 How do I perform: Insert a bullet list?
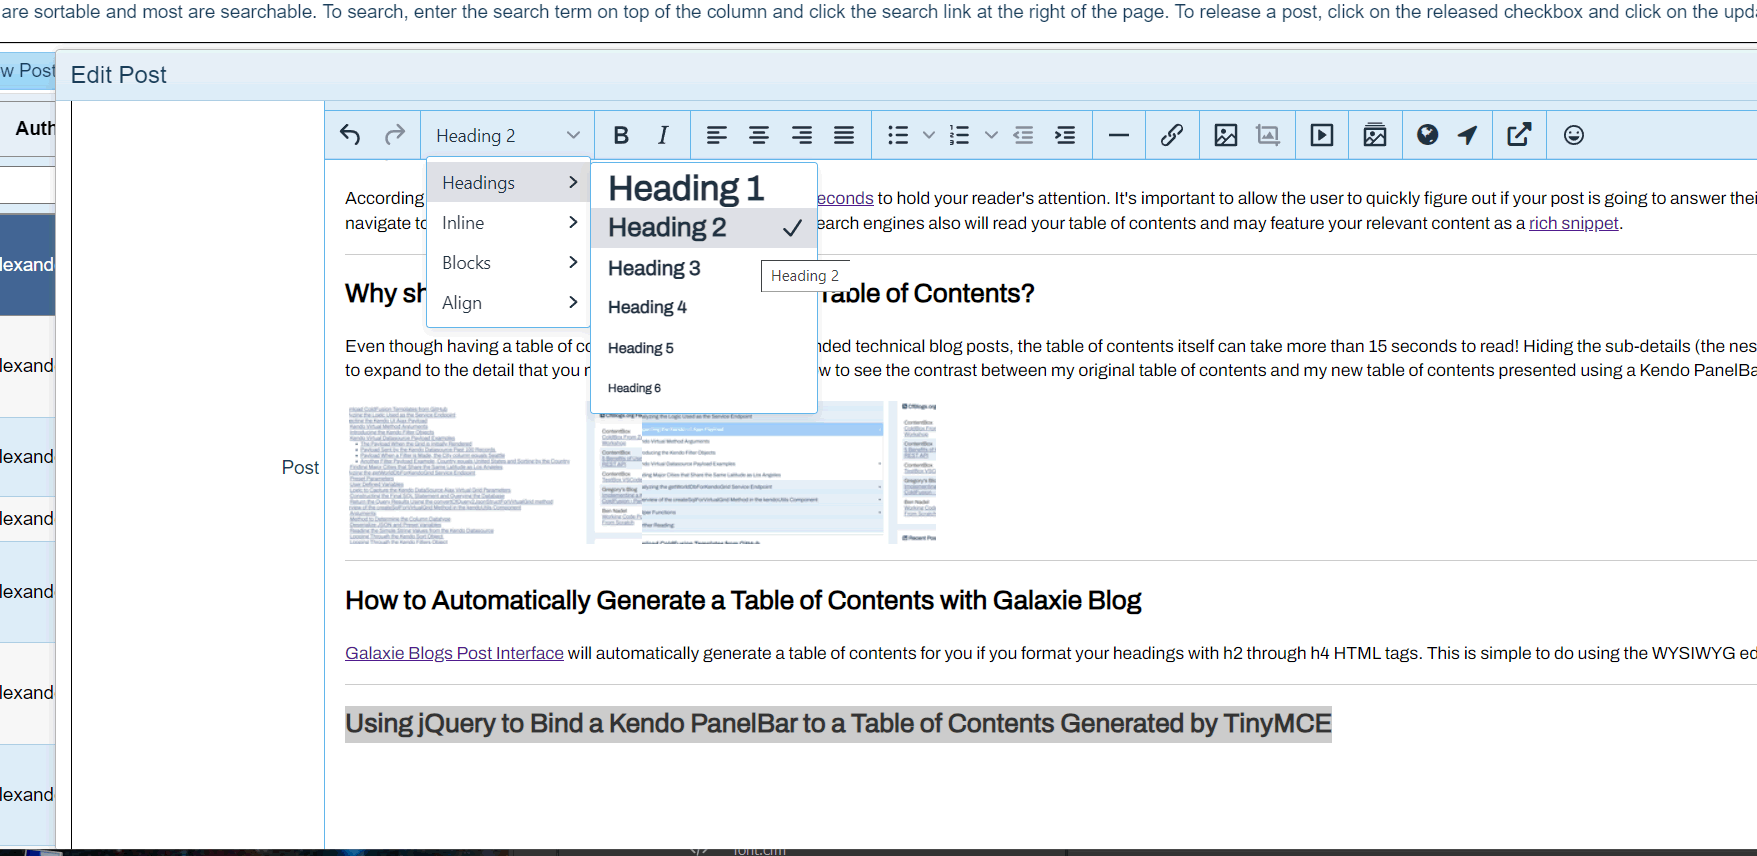tap(898, 135)
